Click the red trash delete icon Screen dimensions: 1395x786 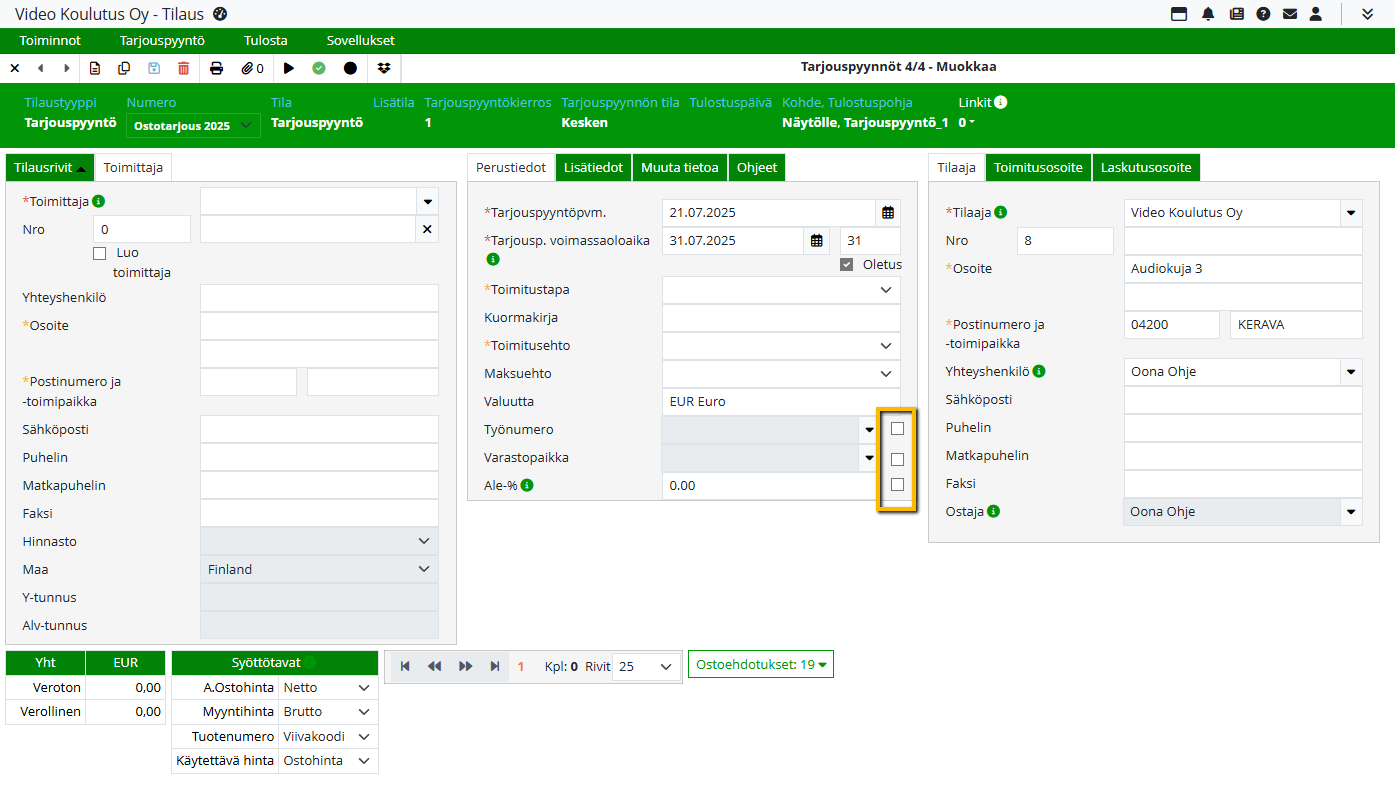[x=183, y=68]
